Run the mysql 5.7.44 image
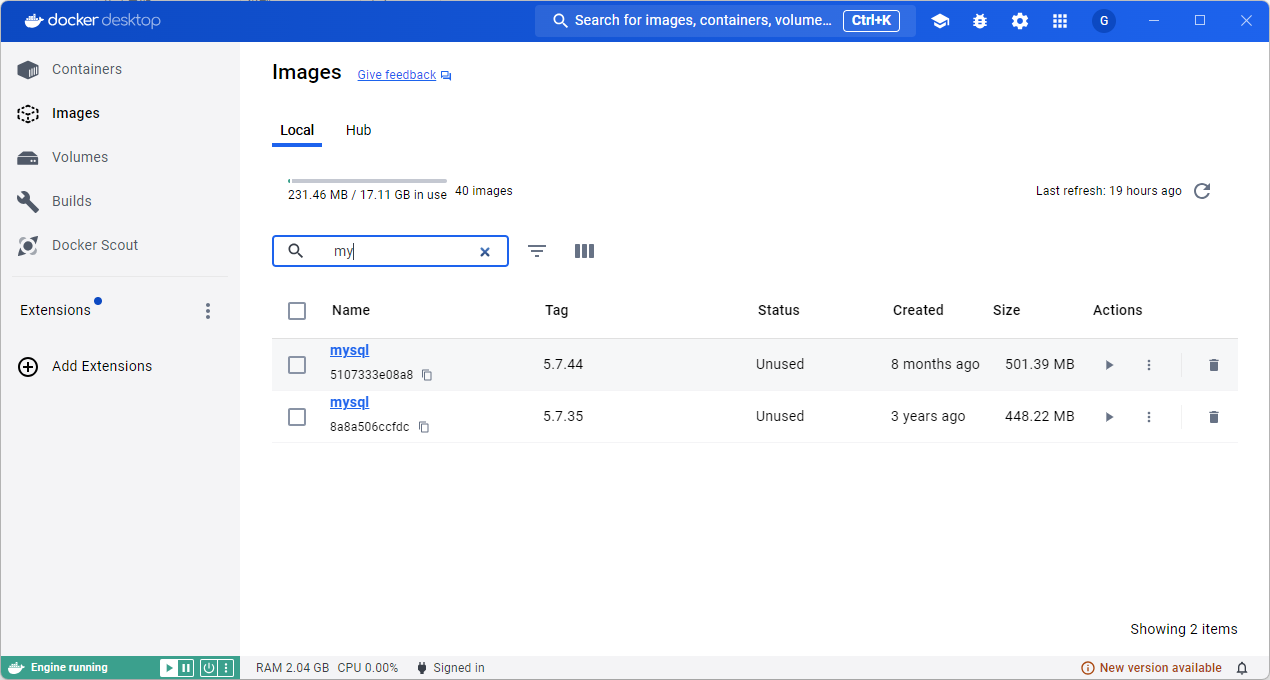This screenshot has width=1270, height=680. (x=1109, y=365)
